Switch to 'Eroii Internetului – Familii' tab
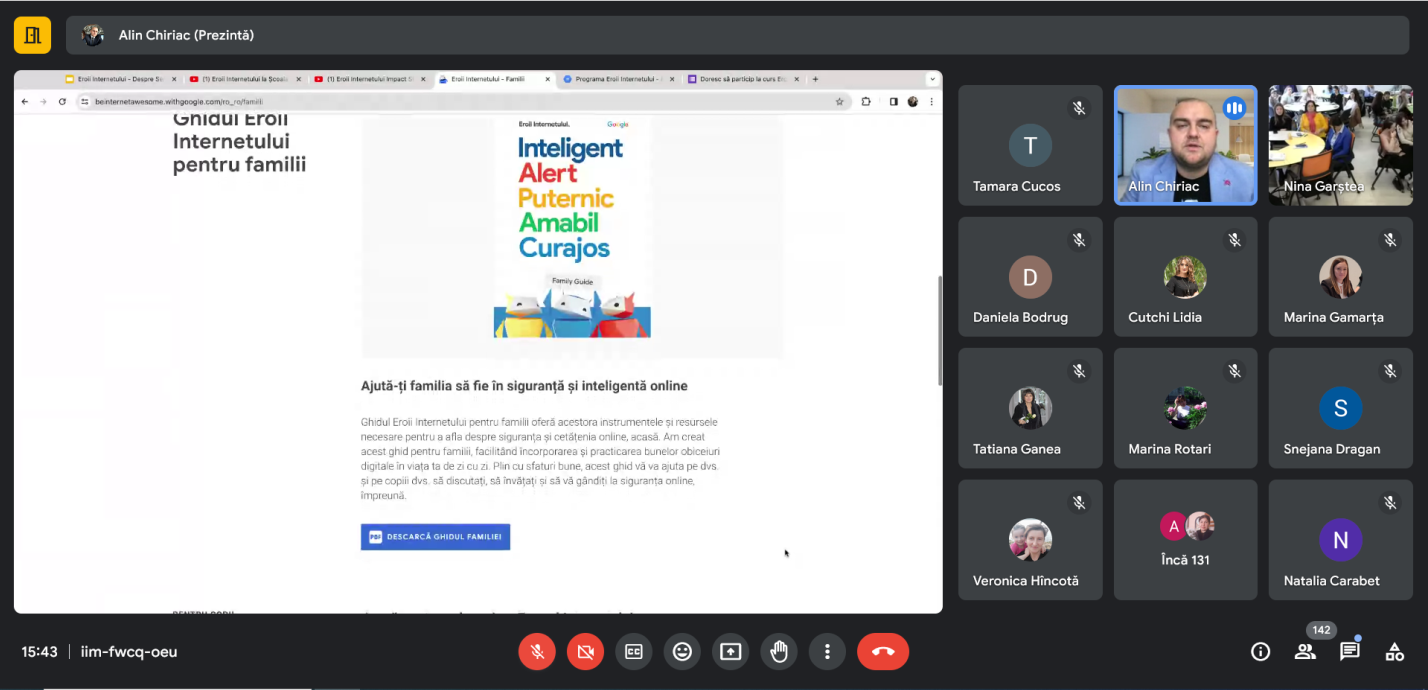1428x690 pixels. (490, 79)
